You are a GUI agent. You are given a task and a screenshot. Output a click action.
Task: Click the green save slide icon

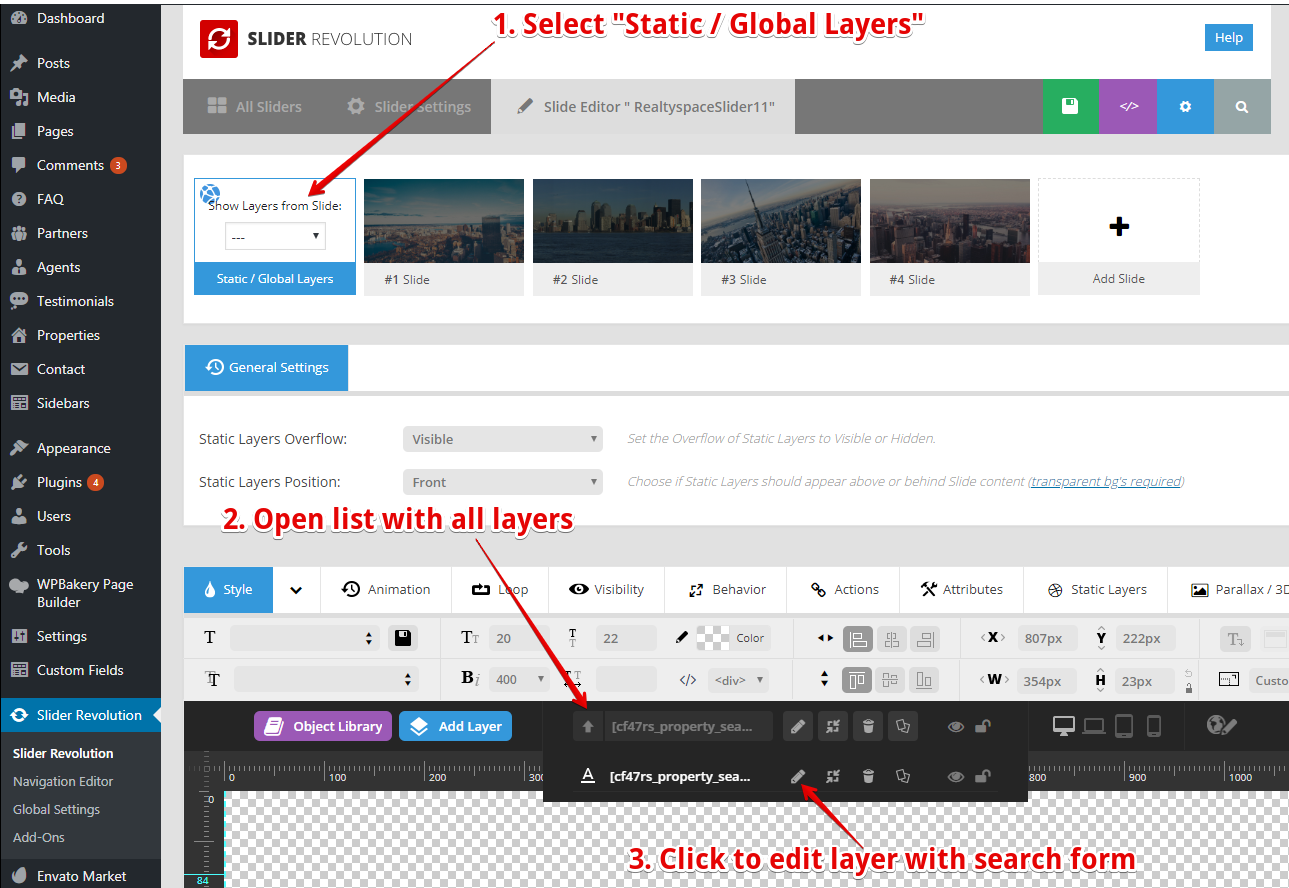click(x=1070, y=106)
